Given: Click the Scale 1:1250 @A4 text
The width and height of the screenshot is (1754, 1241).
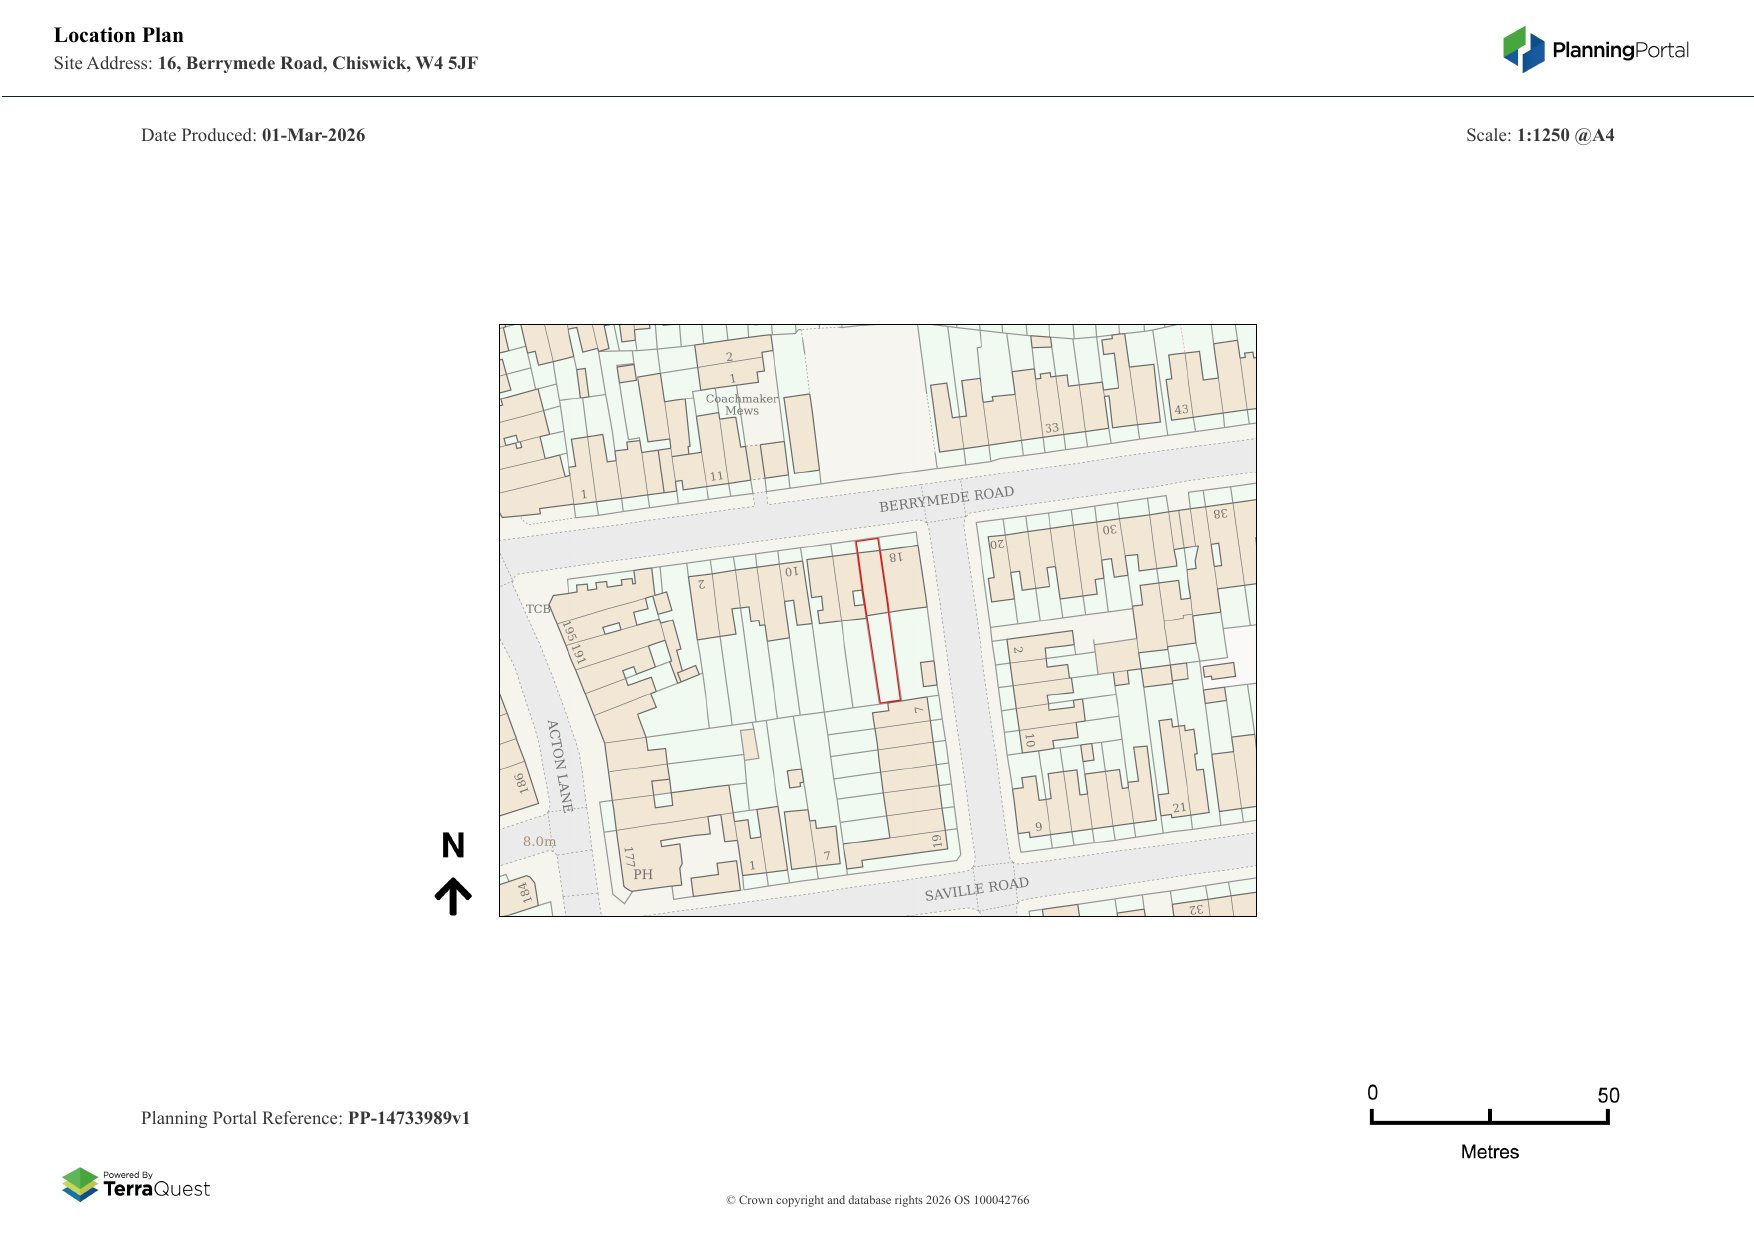Looking at the screenshot, I should coord(1540,135).
